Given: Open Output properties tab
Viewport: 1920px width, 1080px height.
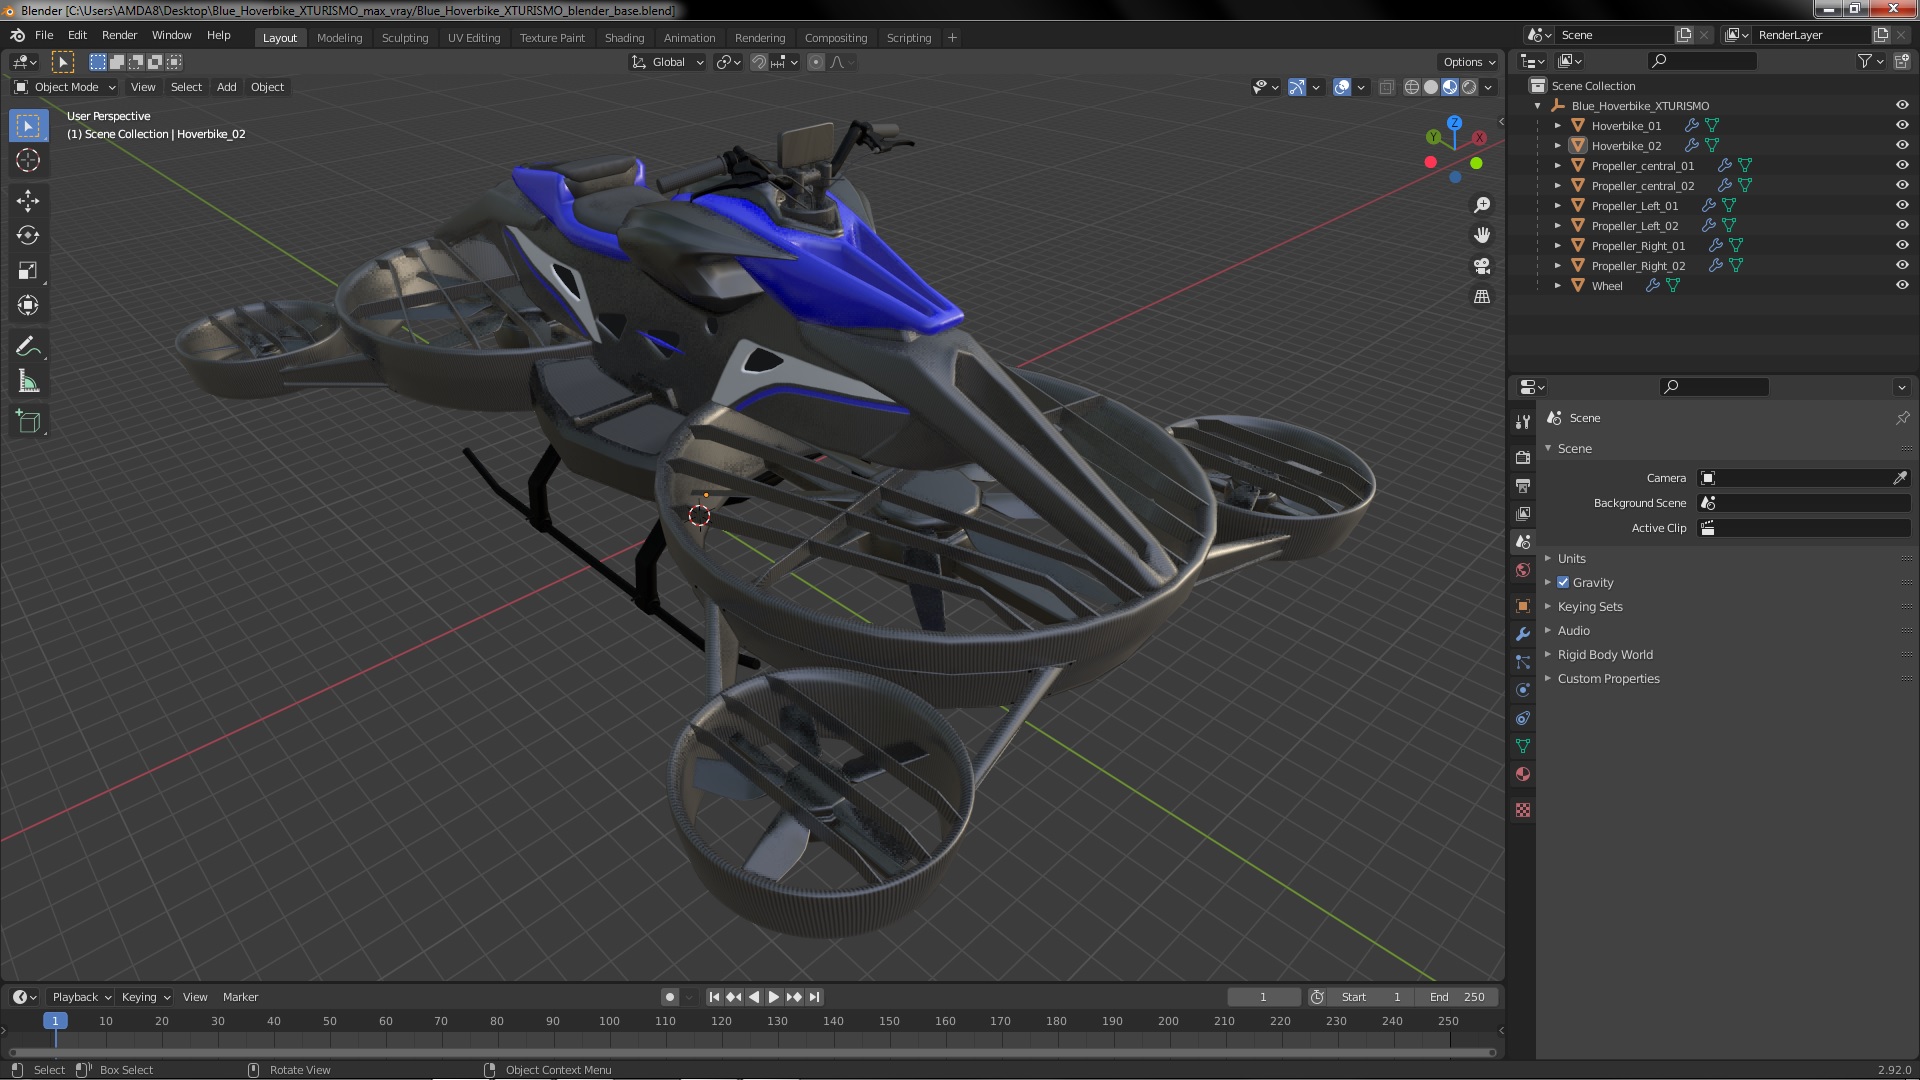Looking at the screenshot, I should coord(1523,485).
